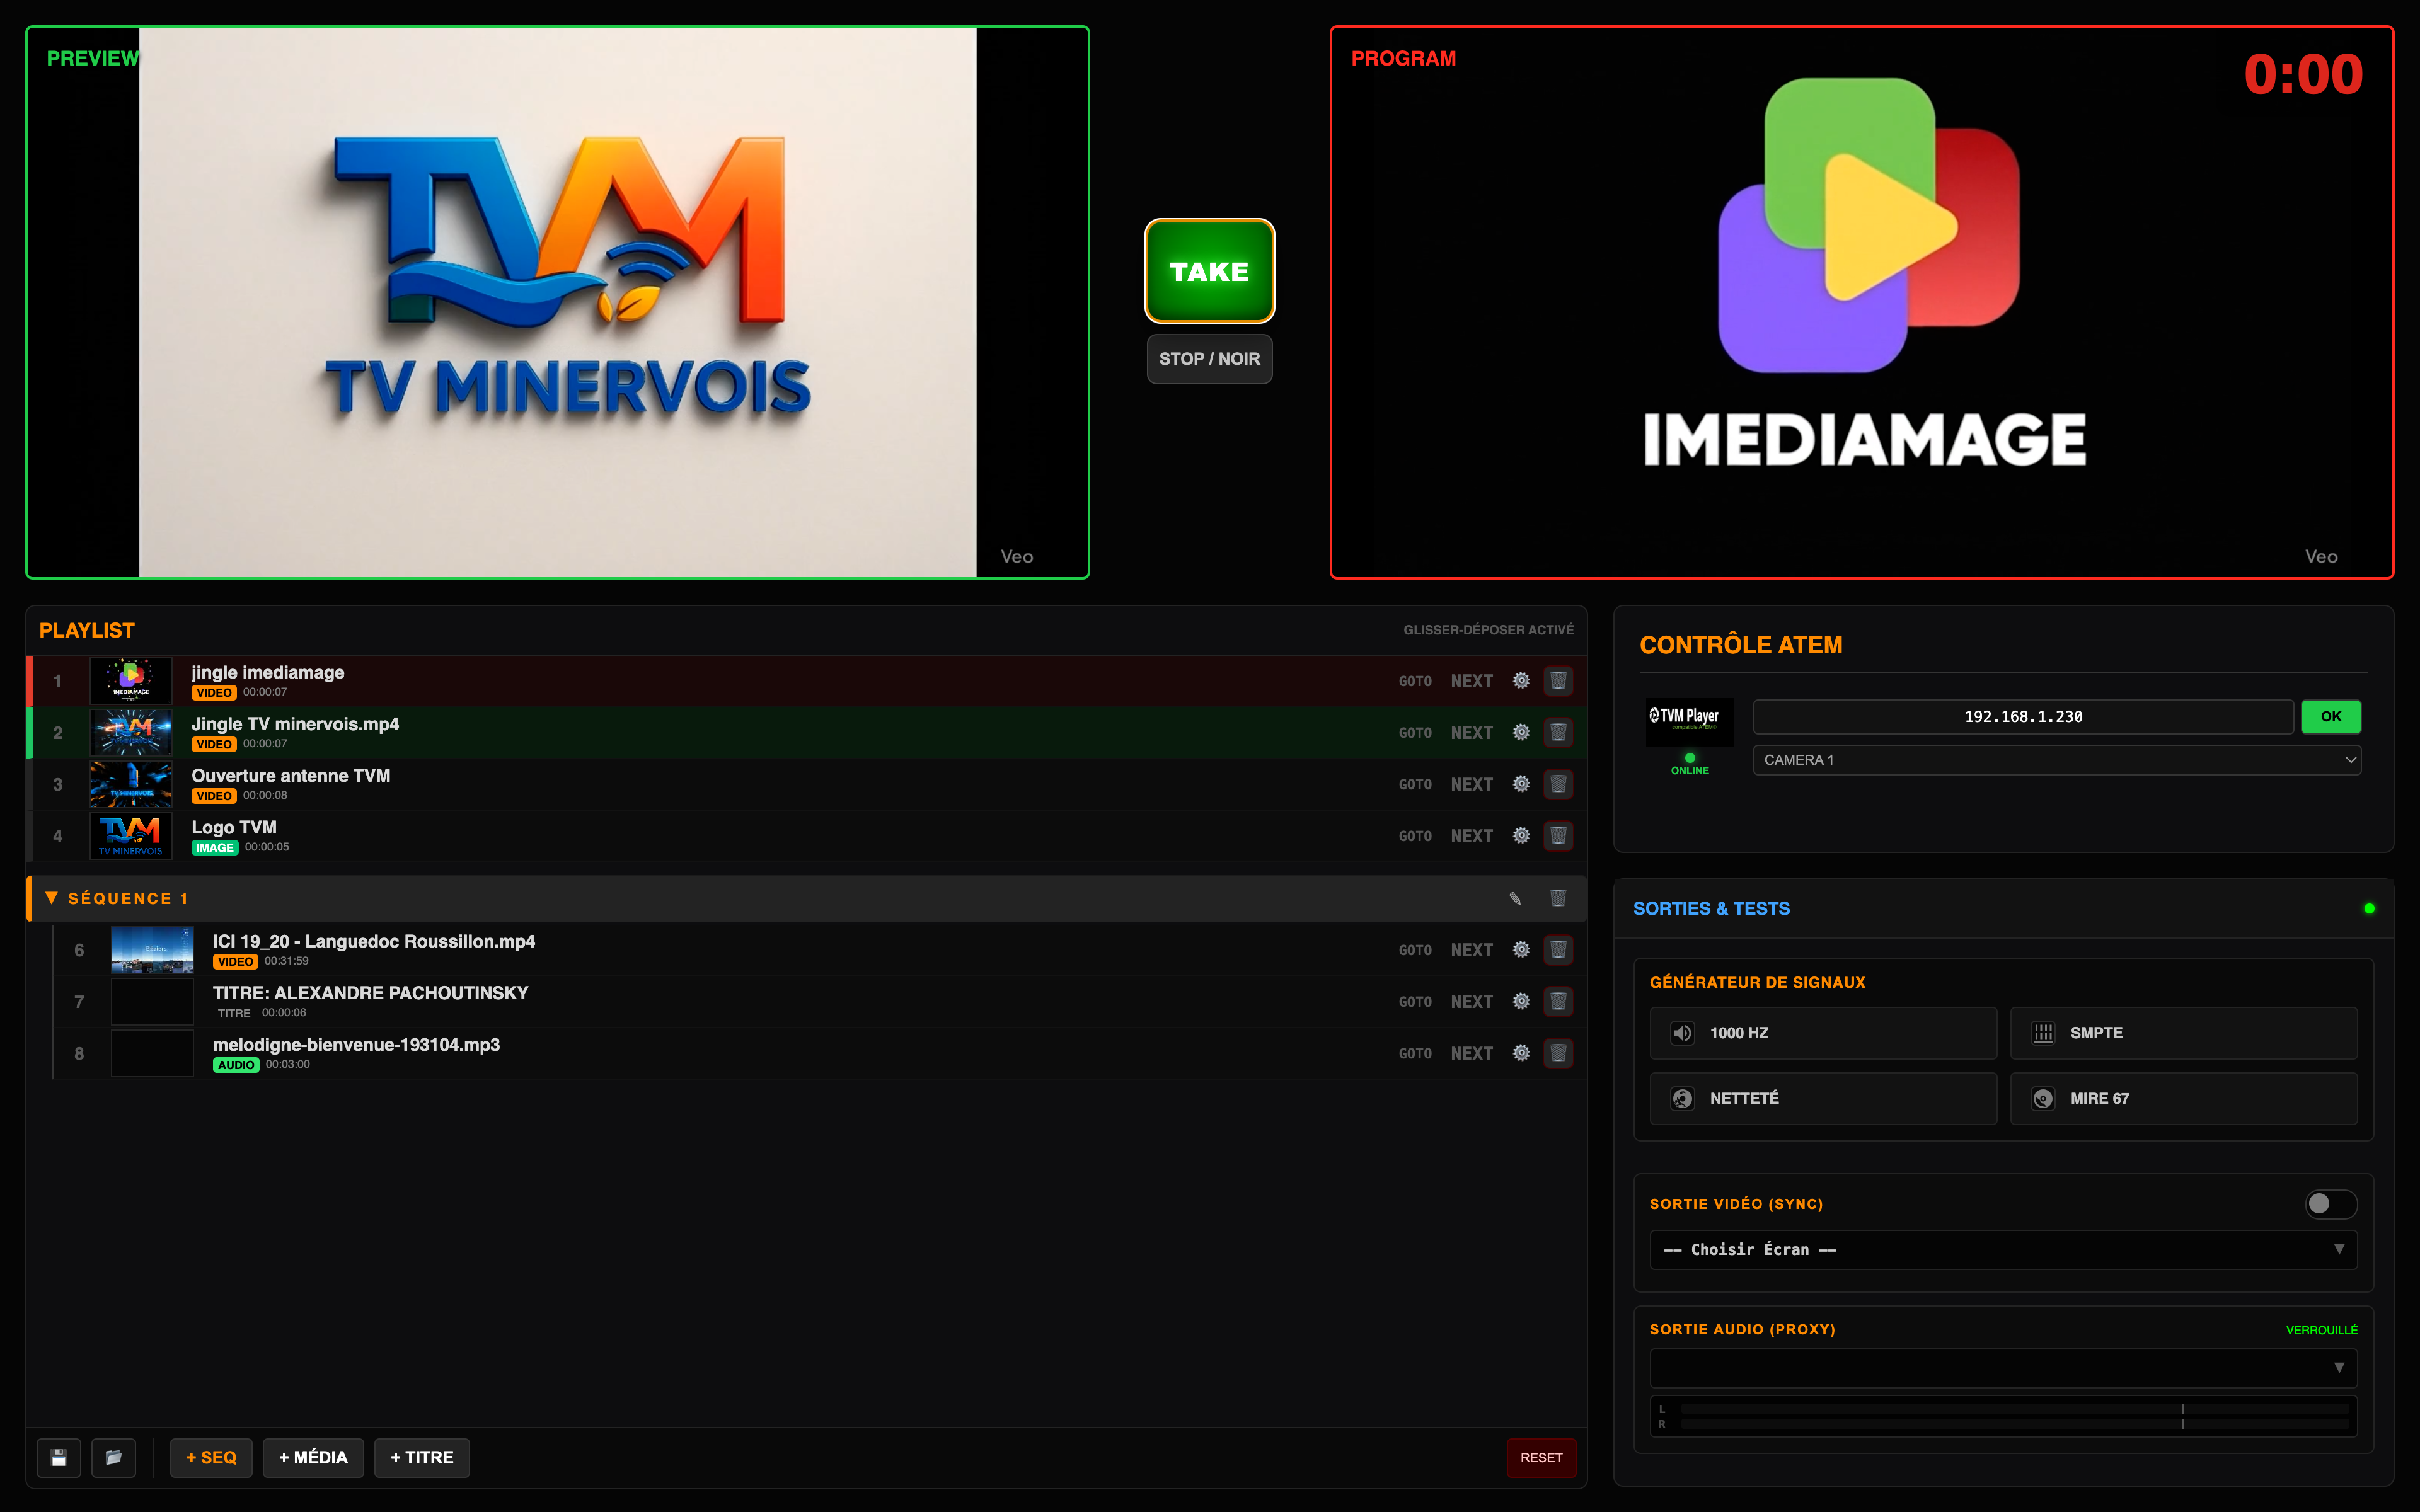This screenshot has width=2420, height=1512.
Task: Add a title with + TITRE
Action: coord(422,1458)
